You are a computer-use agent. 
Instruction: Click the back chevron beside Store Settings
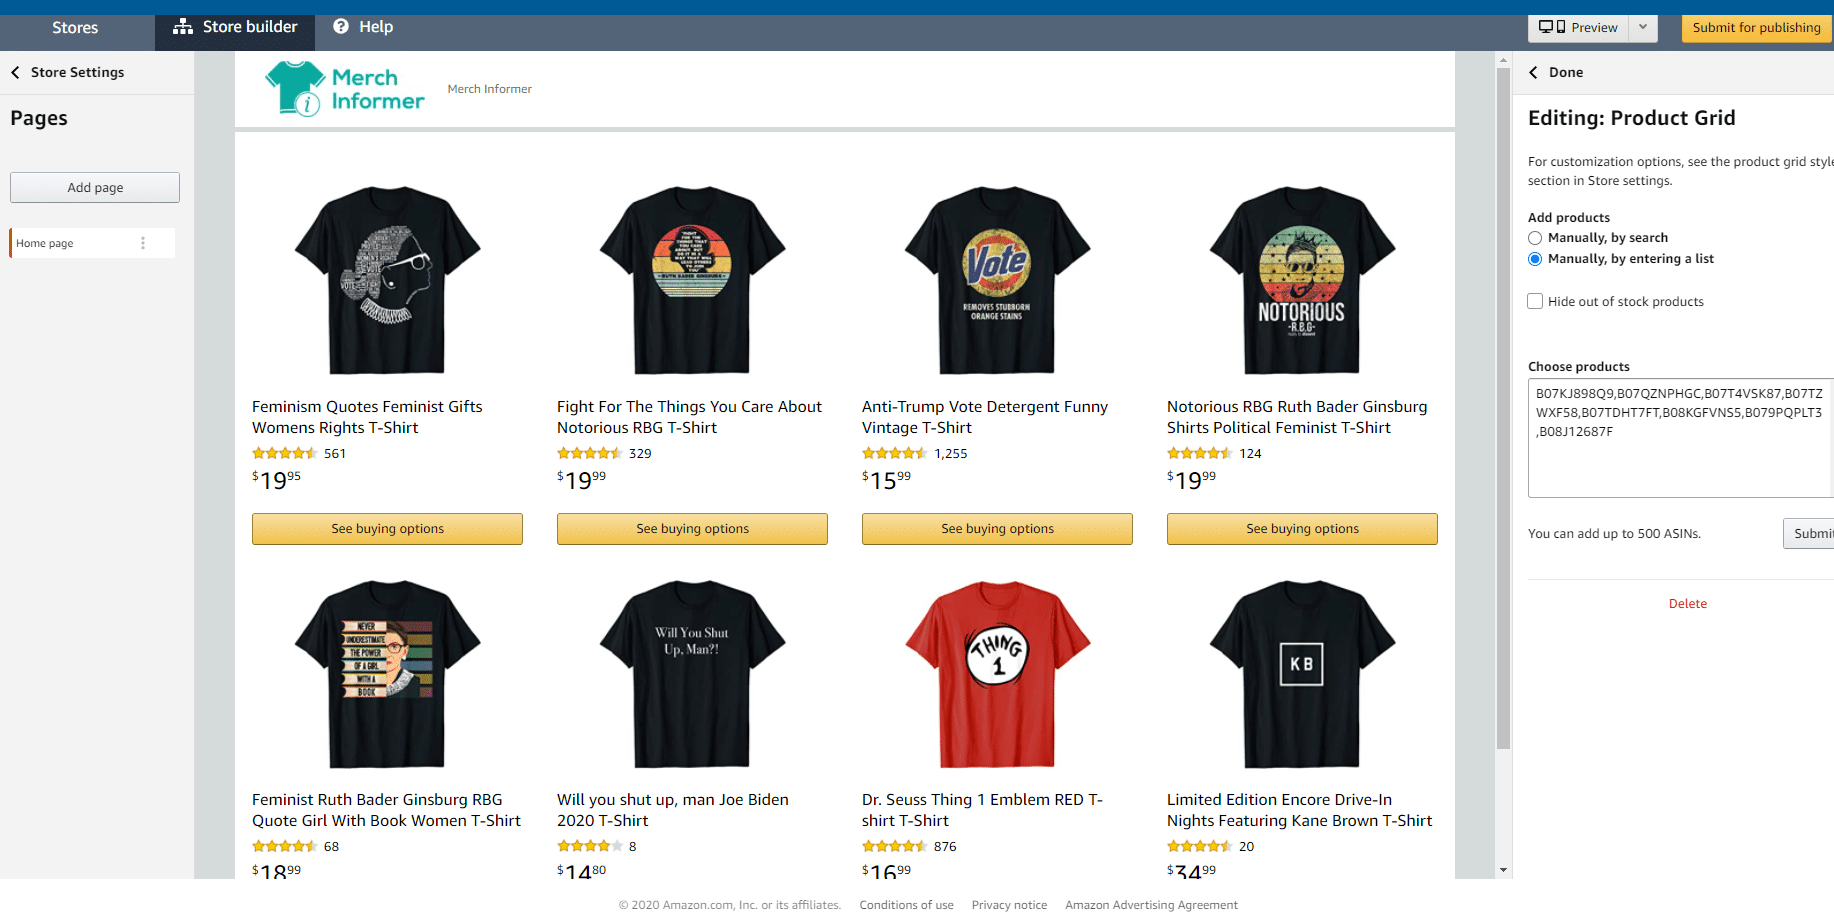(15, 72)
